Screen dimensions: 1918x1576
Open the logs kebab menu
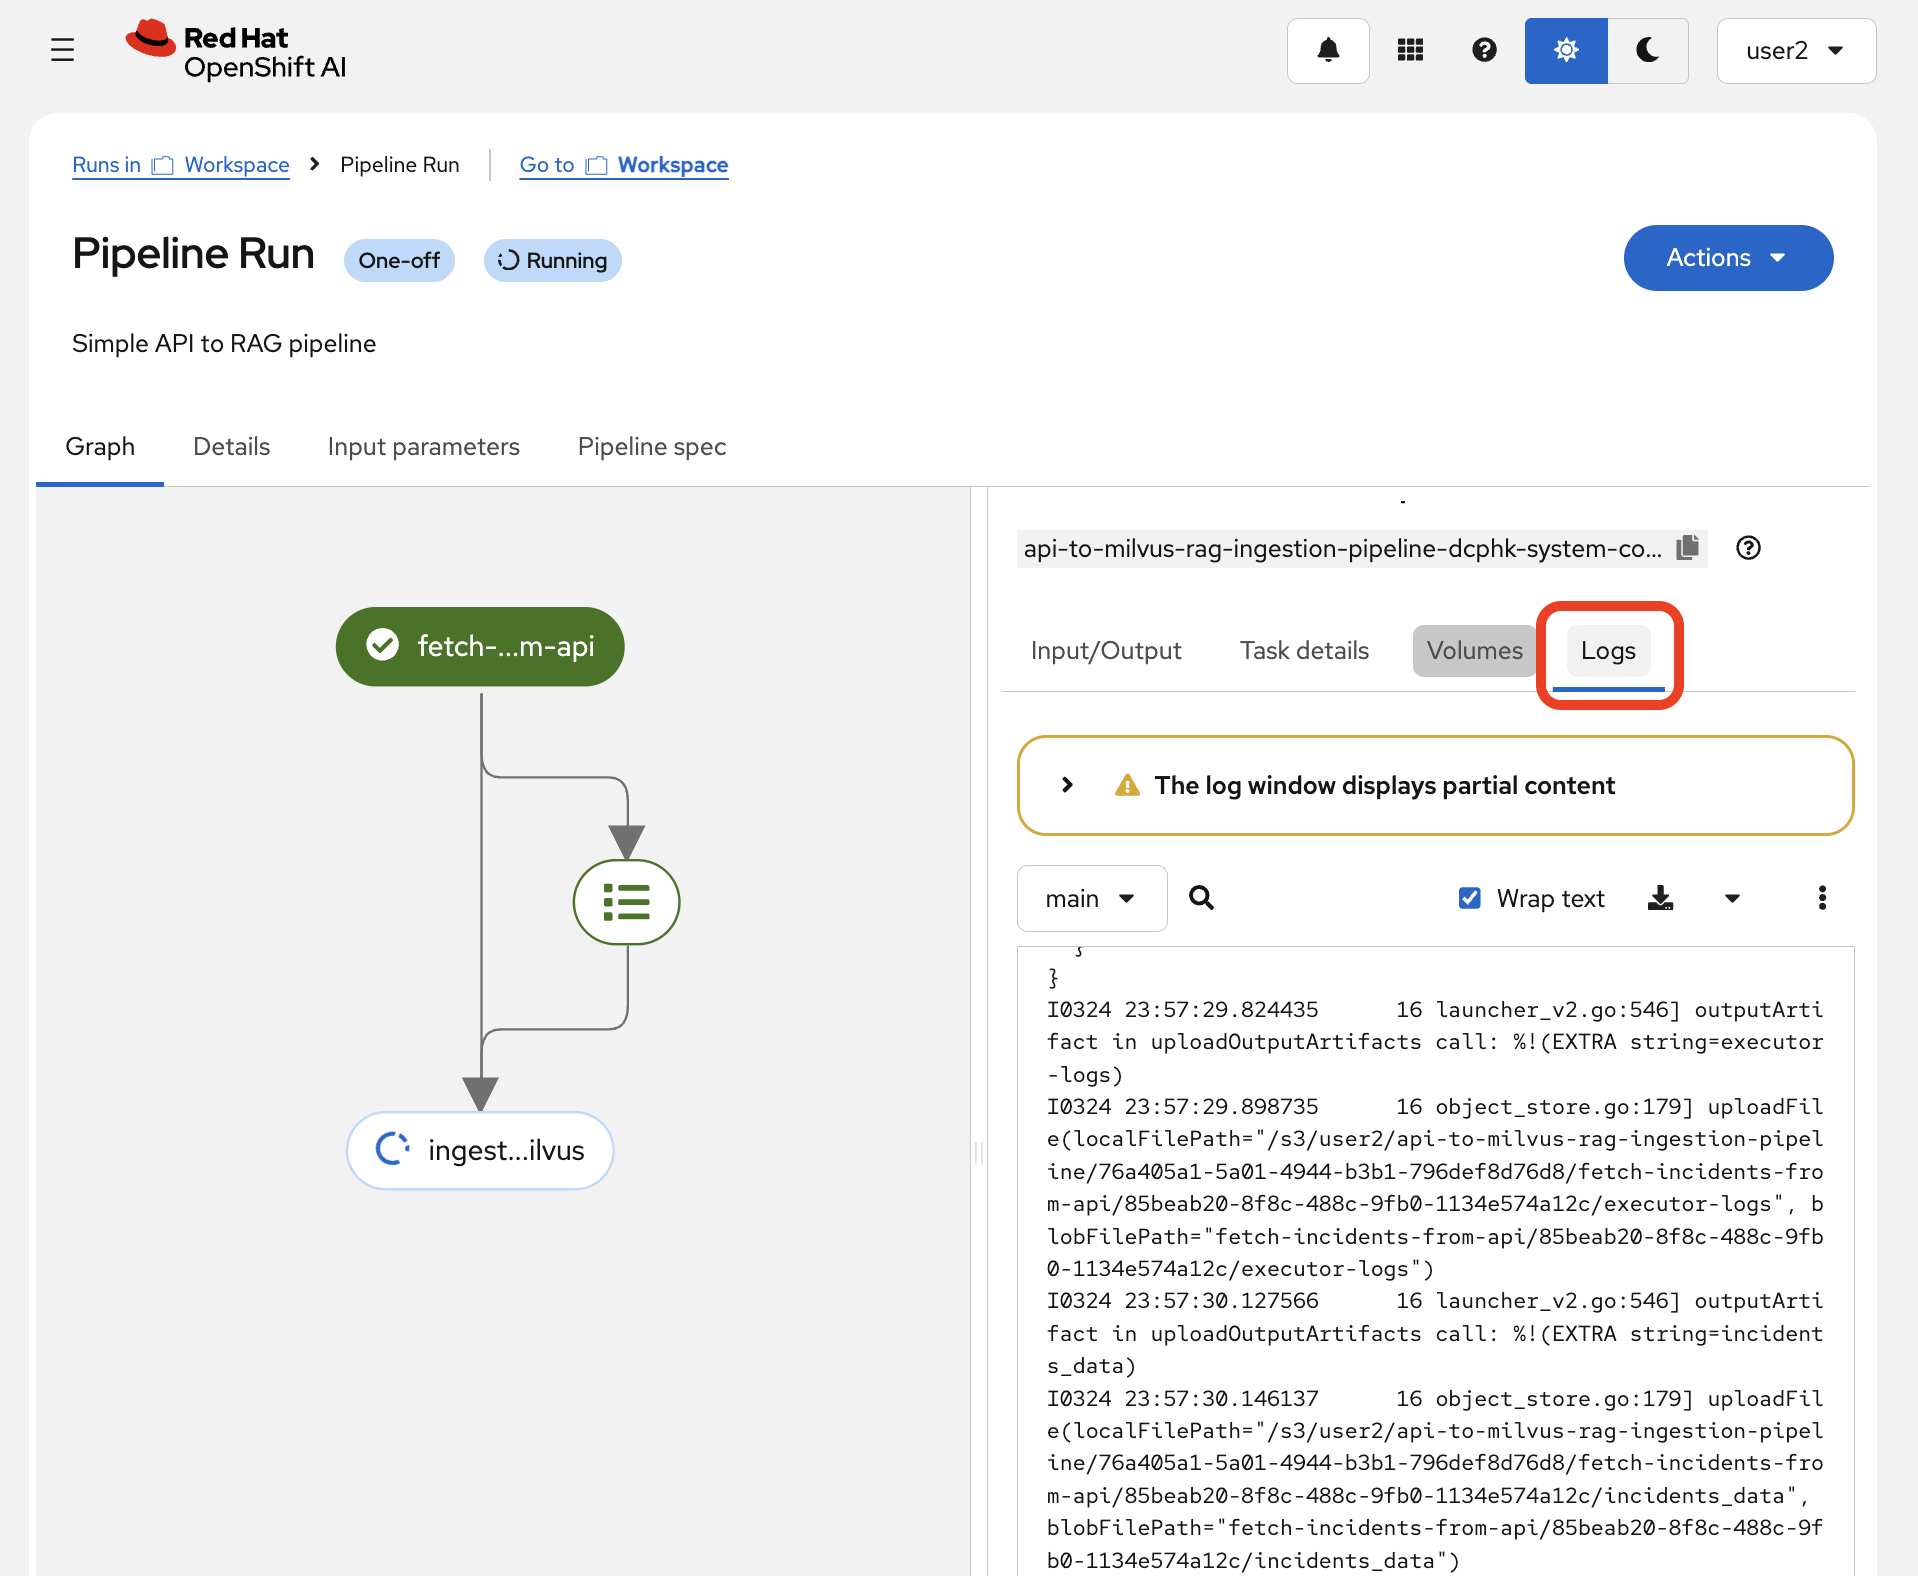point(1822,897)
